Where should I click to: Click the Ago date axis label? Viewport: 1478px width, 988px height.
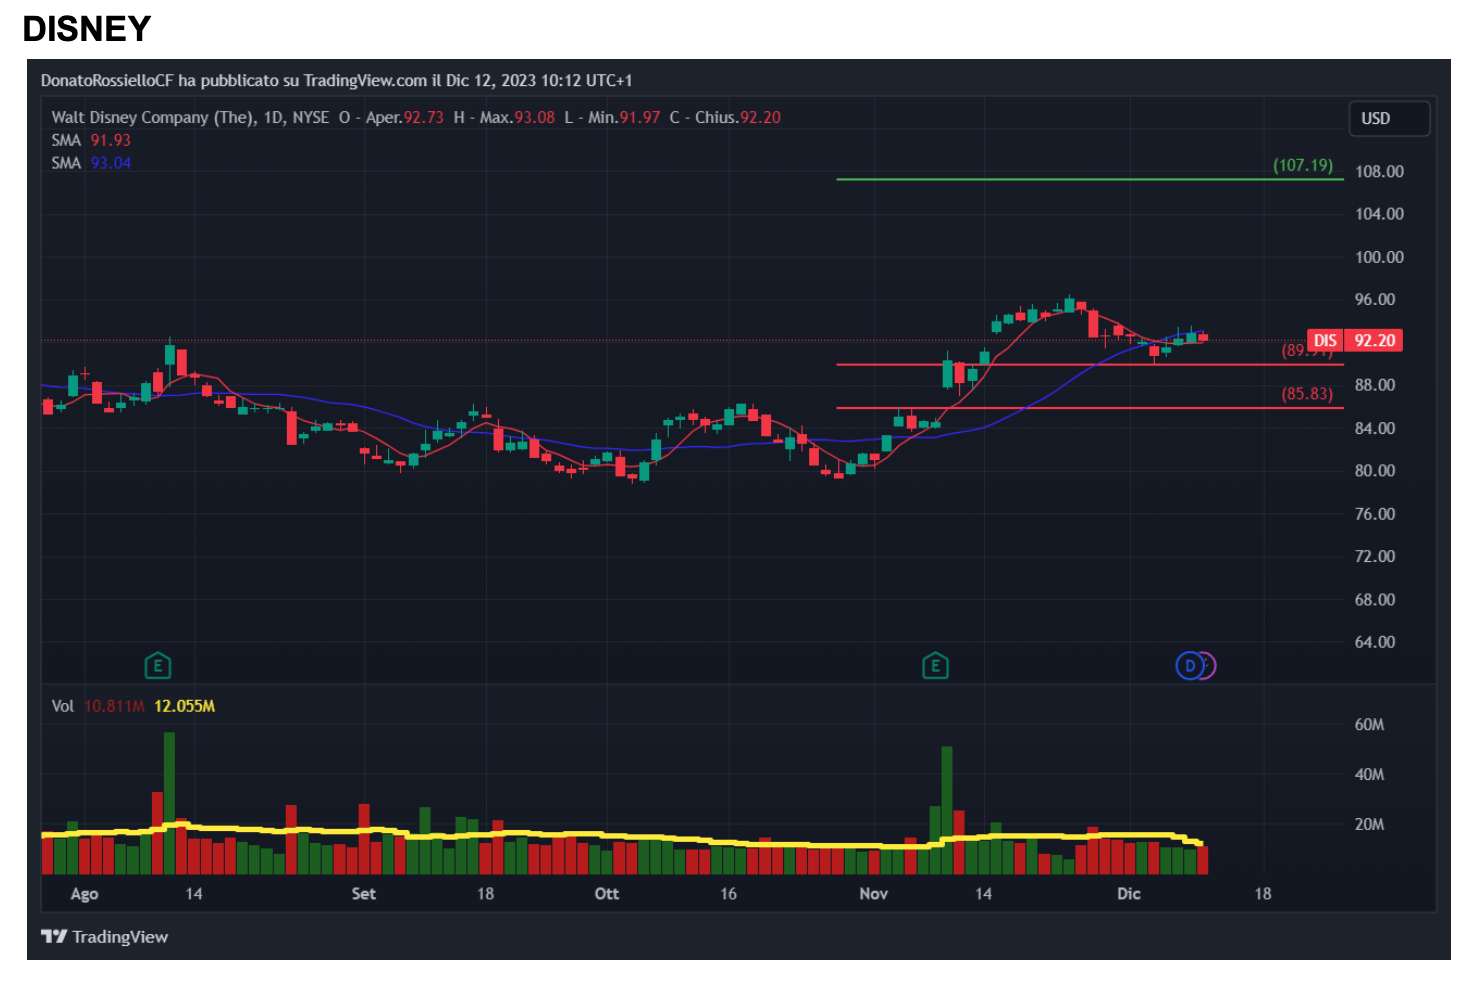[x=84, y=894]
